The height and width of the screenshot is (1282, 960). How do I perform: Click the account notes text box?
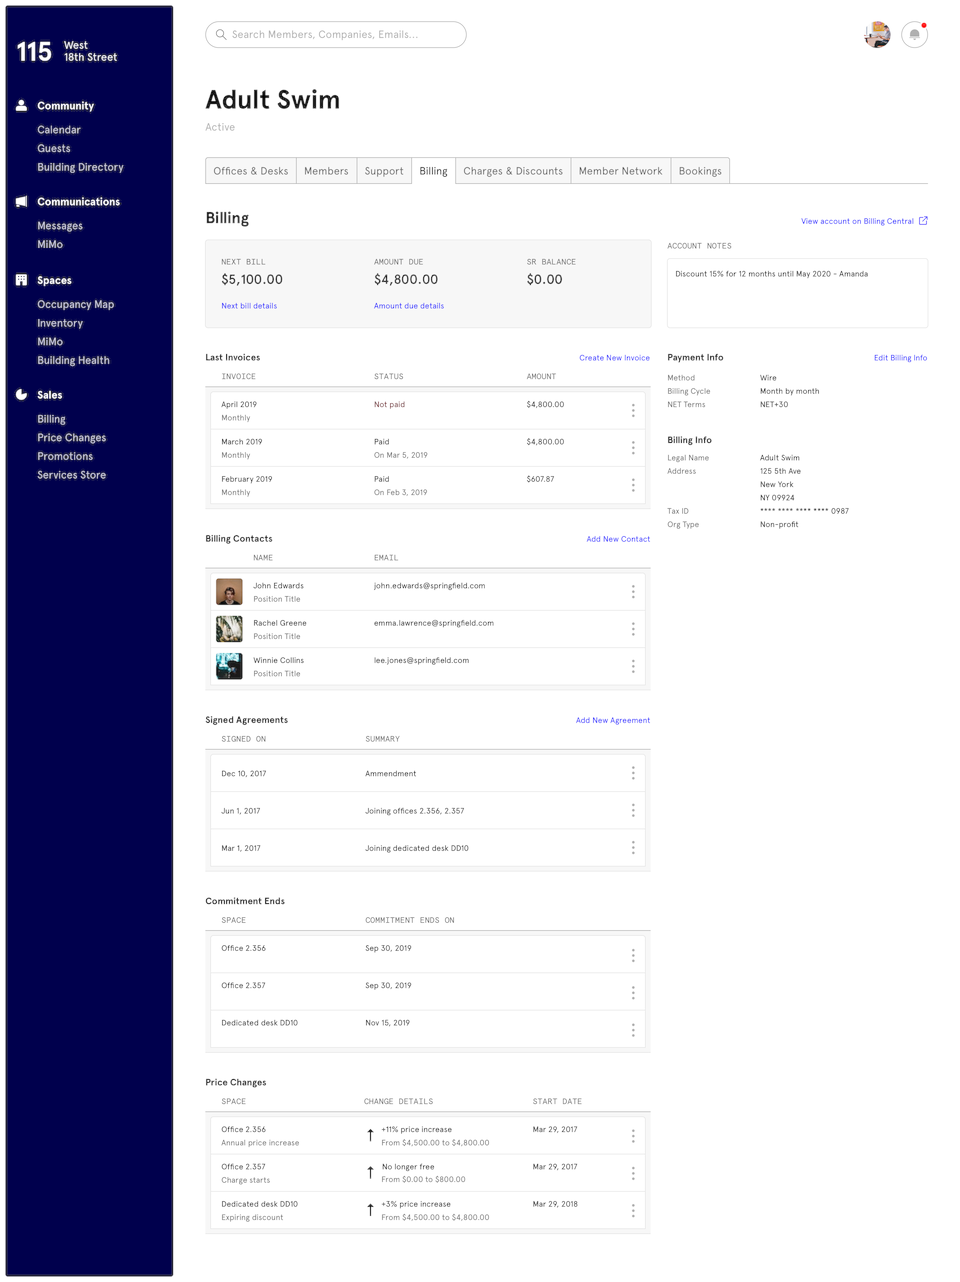point(797,293)
